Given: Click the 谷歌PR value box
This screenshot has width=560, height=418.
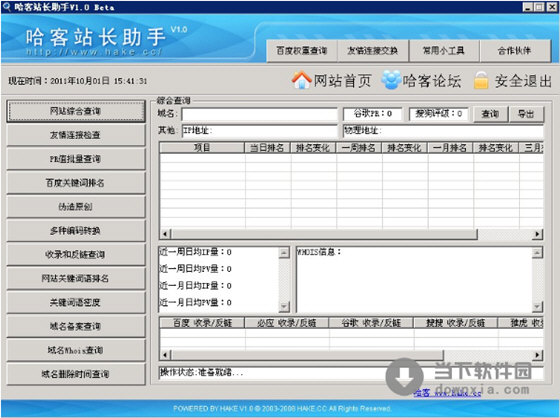Looking at the screenshot, I should coord(372,114).
